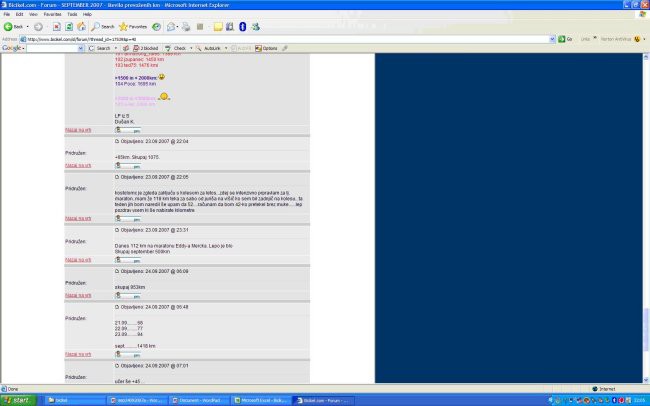
Task: Click the 'Internet' zone indicator in status bar
Action: pos(604,389)
